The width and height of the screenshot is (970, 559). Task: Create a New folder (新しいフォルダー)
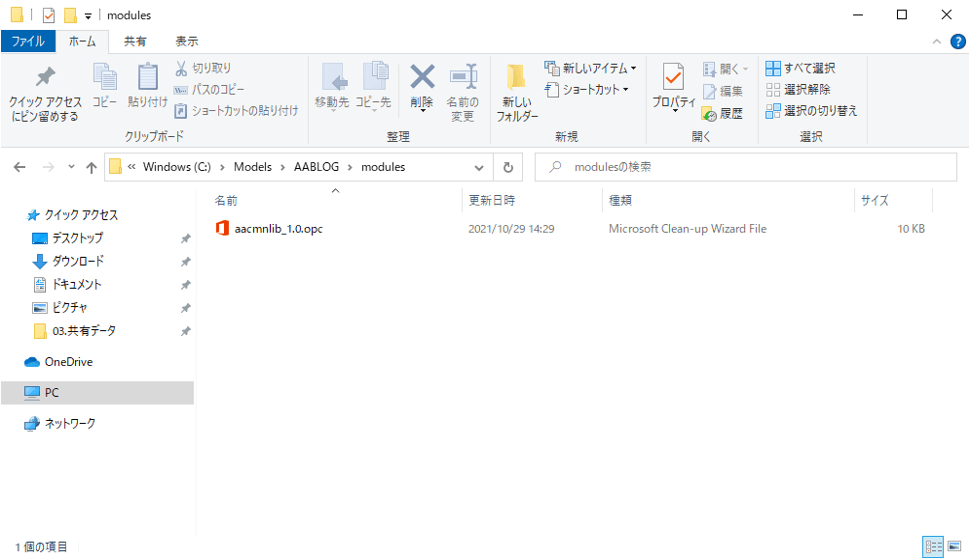pyautogui.click(x=517, y=93)
